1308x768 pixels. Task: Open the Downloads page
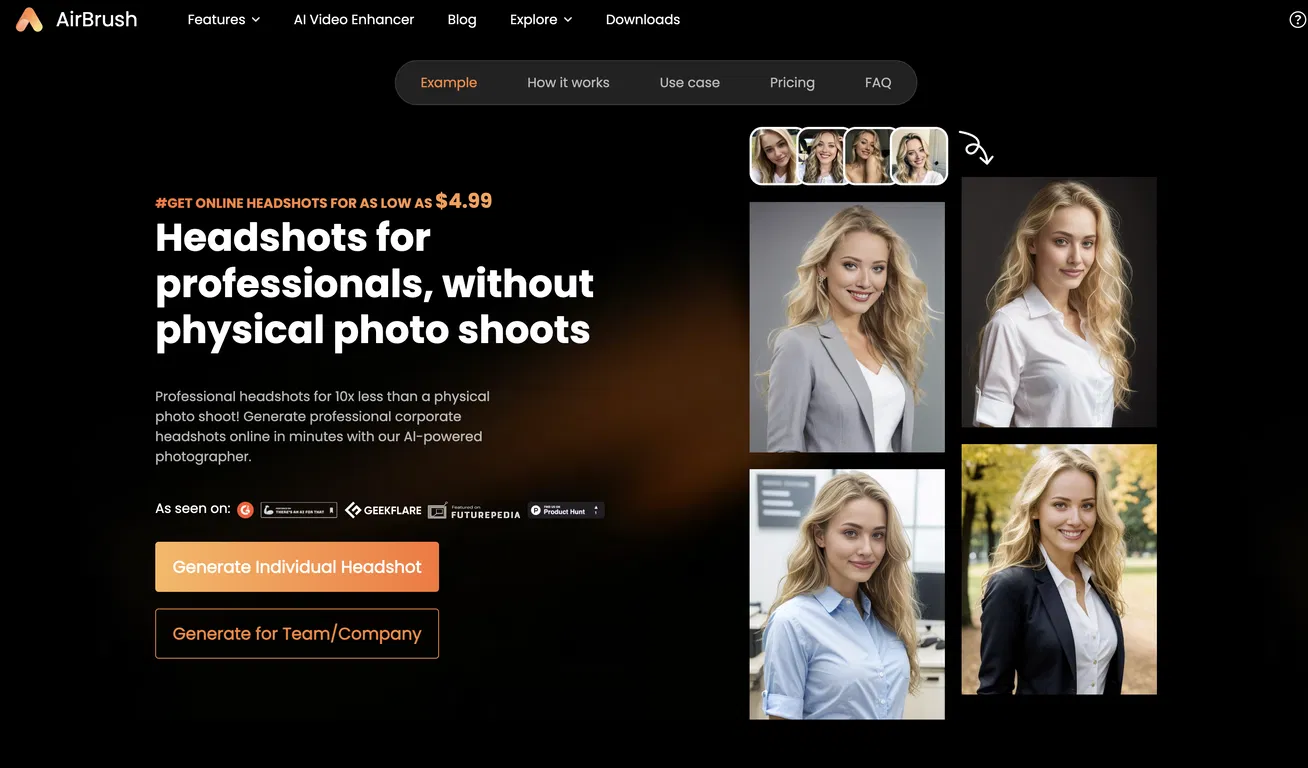643,19
